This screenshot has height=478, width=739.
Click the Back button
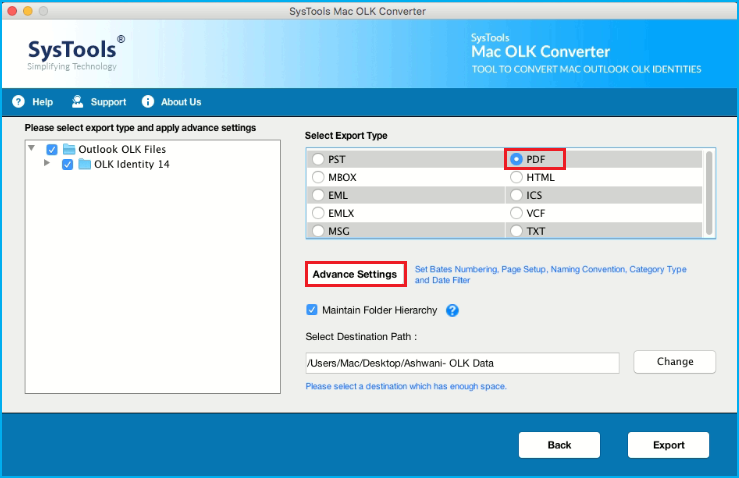(559, 445)
